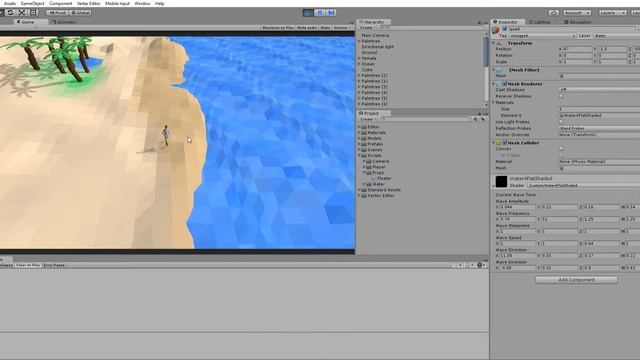Switch to the Lighting tab
The image size is (640, 360).
click(x=539, y=22)
